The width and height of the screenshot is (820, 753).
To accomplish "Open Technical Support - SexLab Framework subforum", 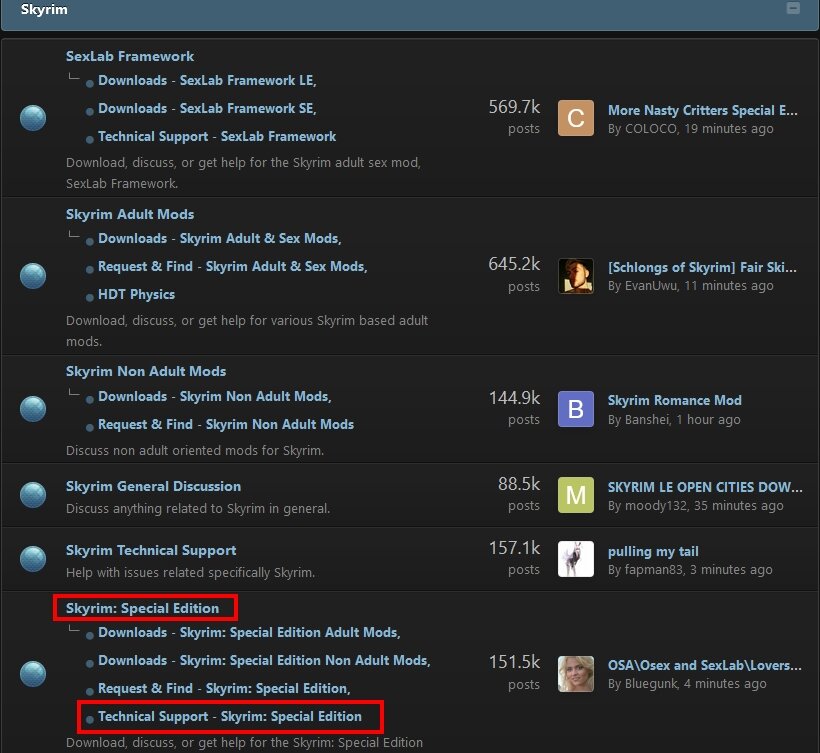I will click(217, 136).
